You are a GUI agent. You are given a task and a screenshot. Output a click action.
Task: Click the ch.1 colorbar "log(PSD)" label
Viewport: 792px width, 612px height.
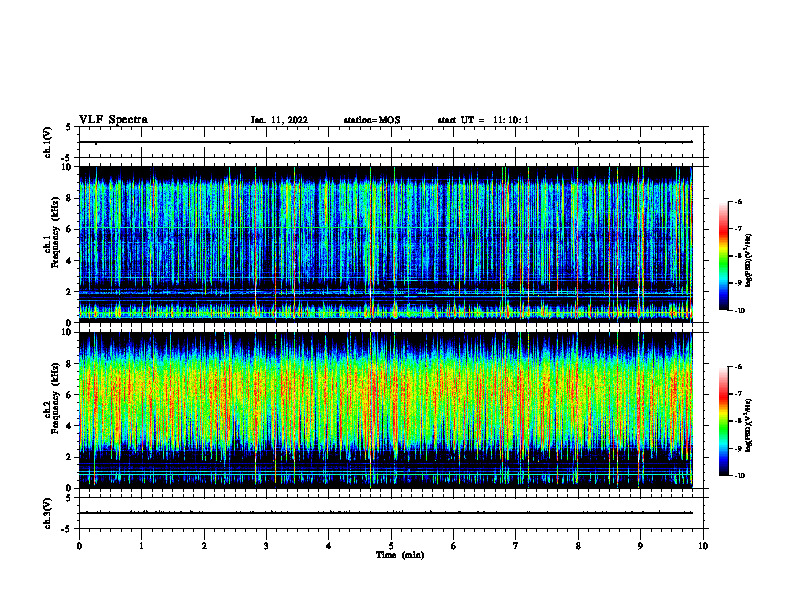pos(749,261)
